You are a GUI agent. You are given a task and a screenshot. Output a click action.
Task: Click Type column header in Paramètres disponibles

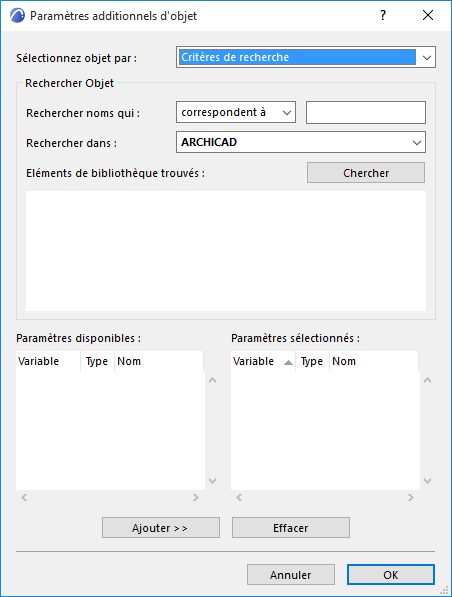[x=97, y=361]
